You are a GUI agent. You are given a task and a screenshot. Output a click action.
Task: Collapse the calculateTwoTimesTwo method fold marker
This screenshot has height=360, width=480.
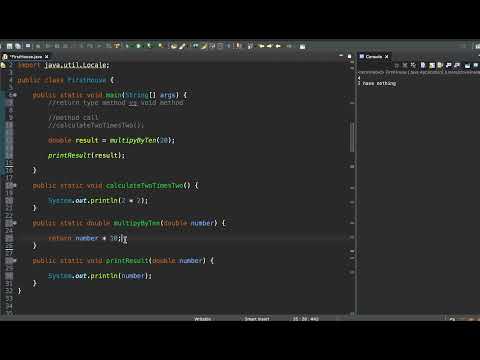coord(14,185)
